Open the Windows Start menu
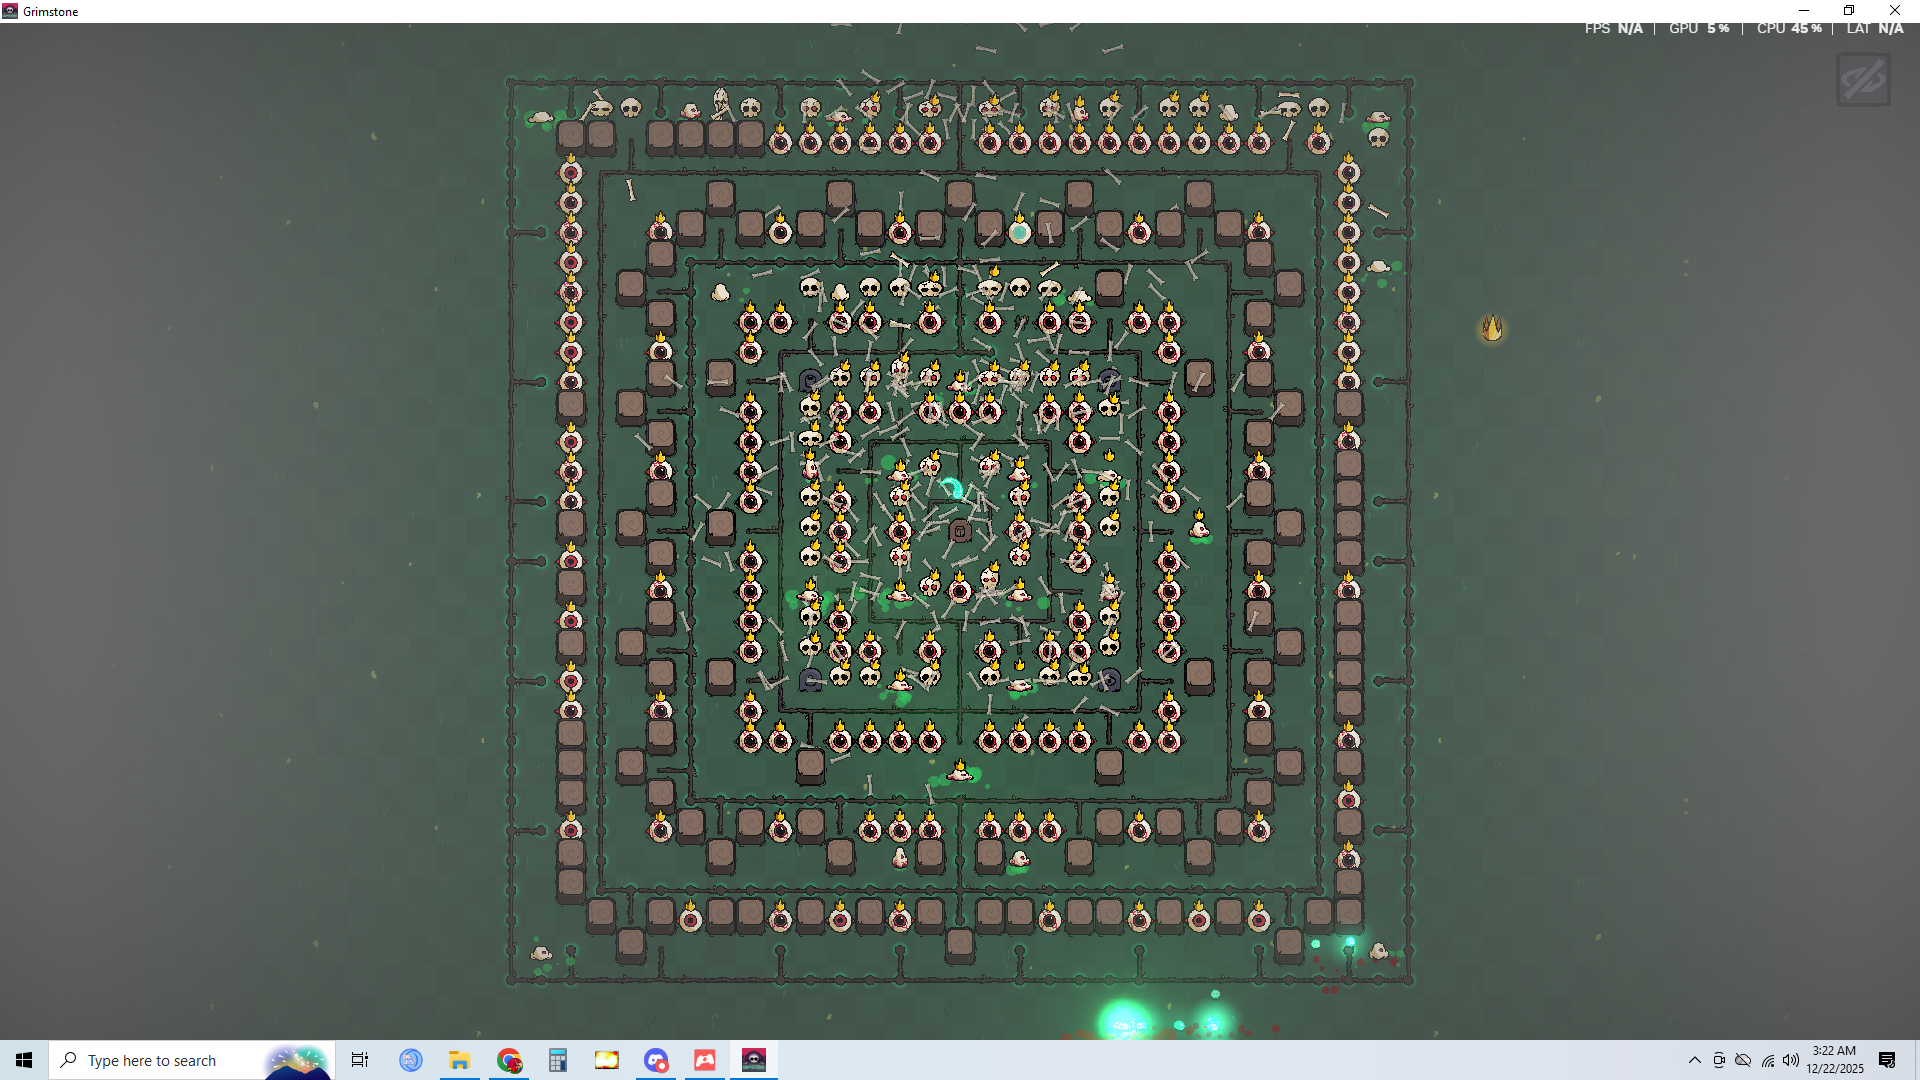The height and width of the screenshot is (1080, 1920). (x=24, y=1060)
